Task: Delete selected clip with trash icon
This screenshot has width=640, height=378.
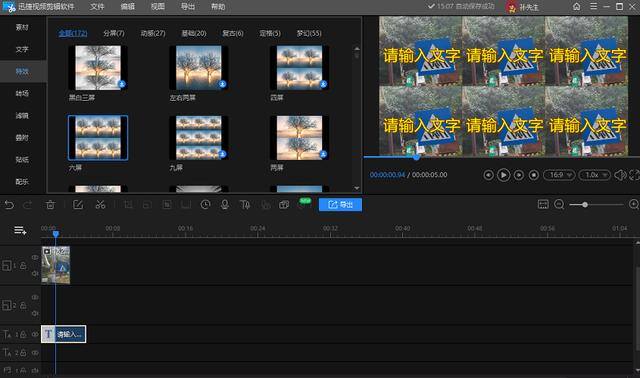Action: click(x=50, y=205)
